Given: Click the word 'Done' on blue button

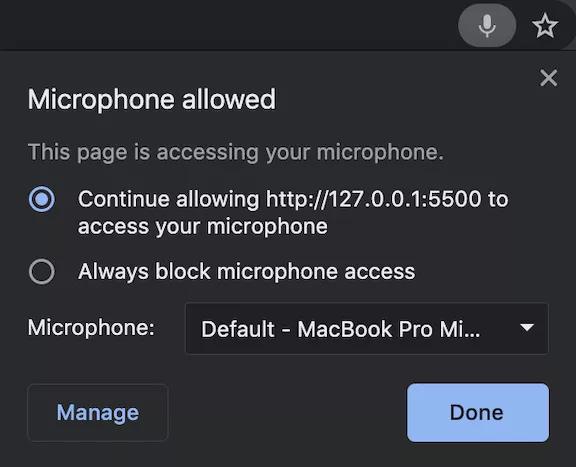Looking at the screenshot, I should 477,413.
